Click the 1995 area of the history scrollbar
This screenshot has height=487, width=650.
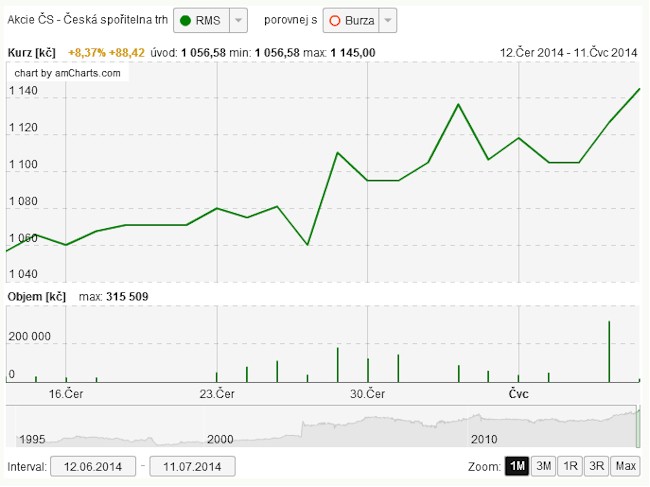pos(32,439)
